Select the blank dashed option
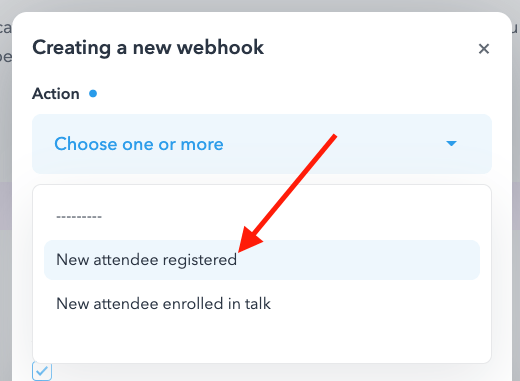The height and width of the screenshot is (381, 520). 79,217
